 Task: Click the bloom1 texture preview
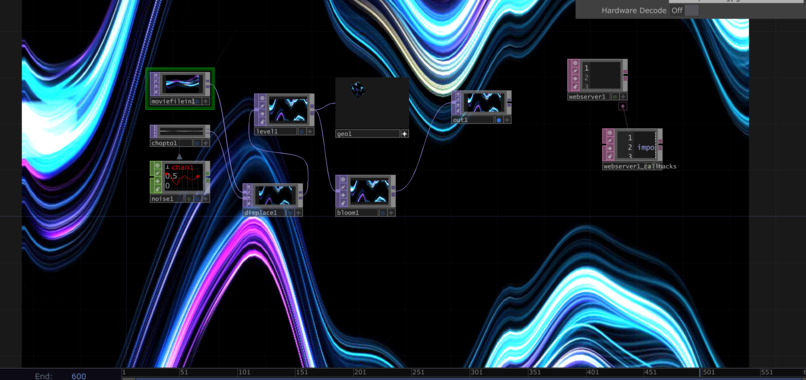[x=369, y=191]
